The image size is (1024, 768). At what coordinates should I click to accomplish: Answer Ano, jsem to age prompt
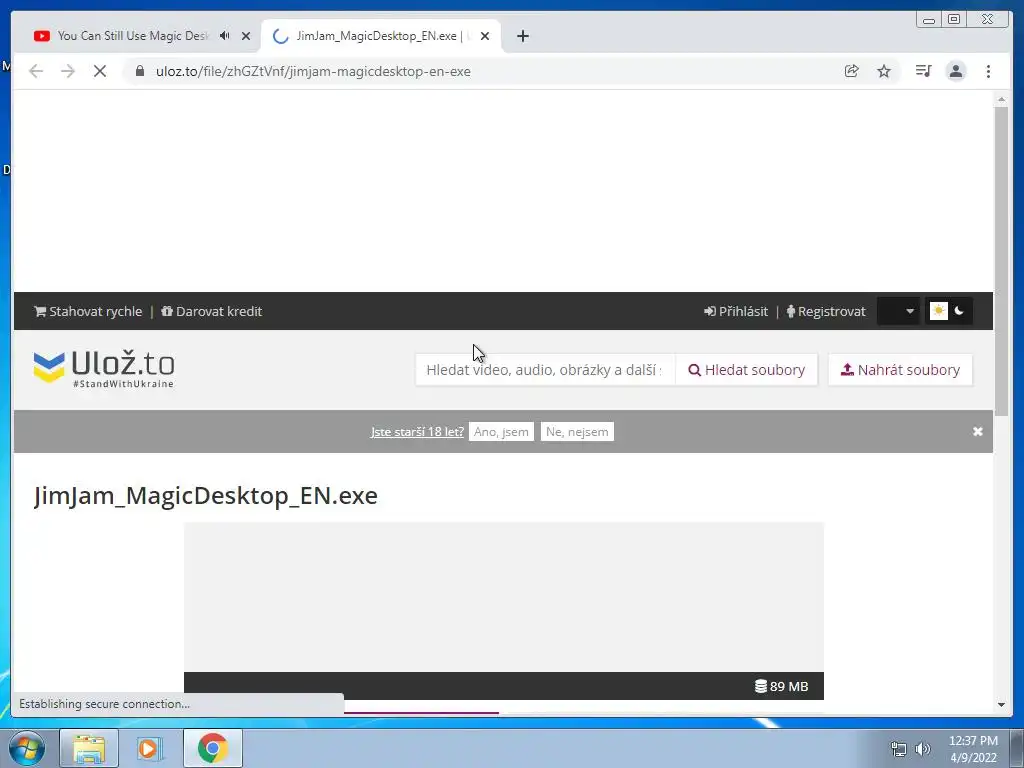tap(501, 432)
